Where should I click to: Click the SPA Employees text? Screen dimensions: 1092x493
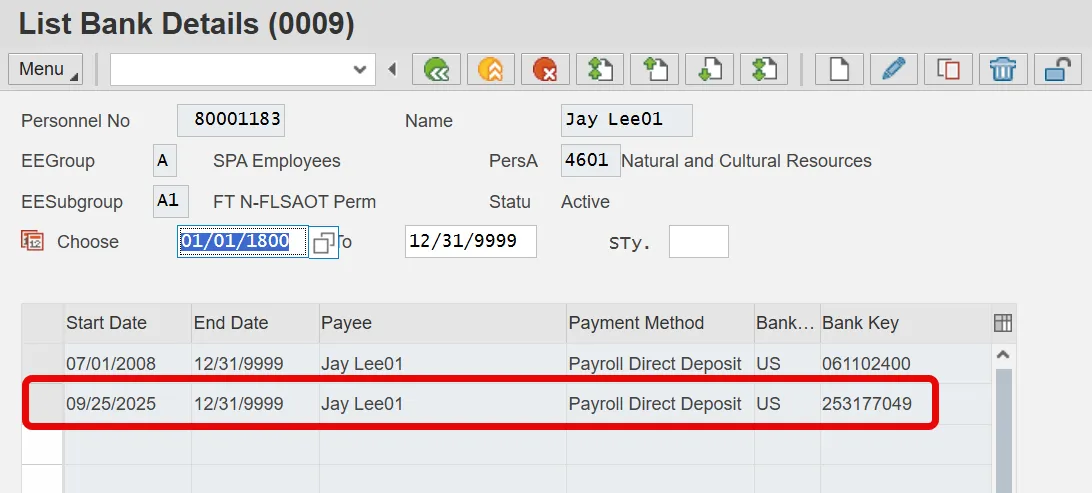[x=276, y=162]
